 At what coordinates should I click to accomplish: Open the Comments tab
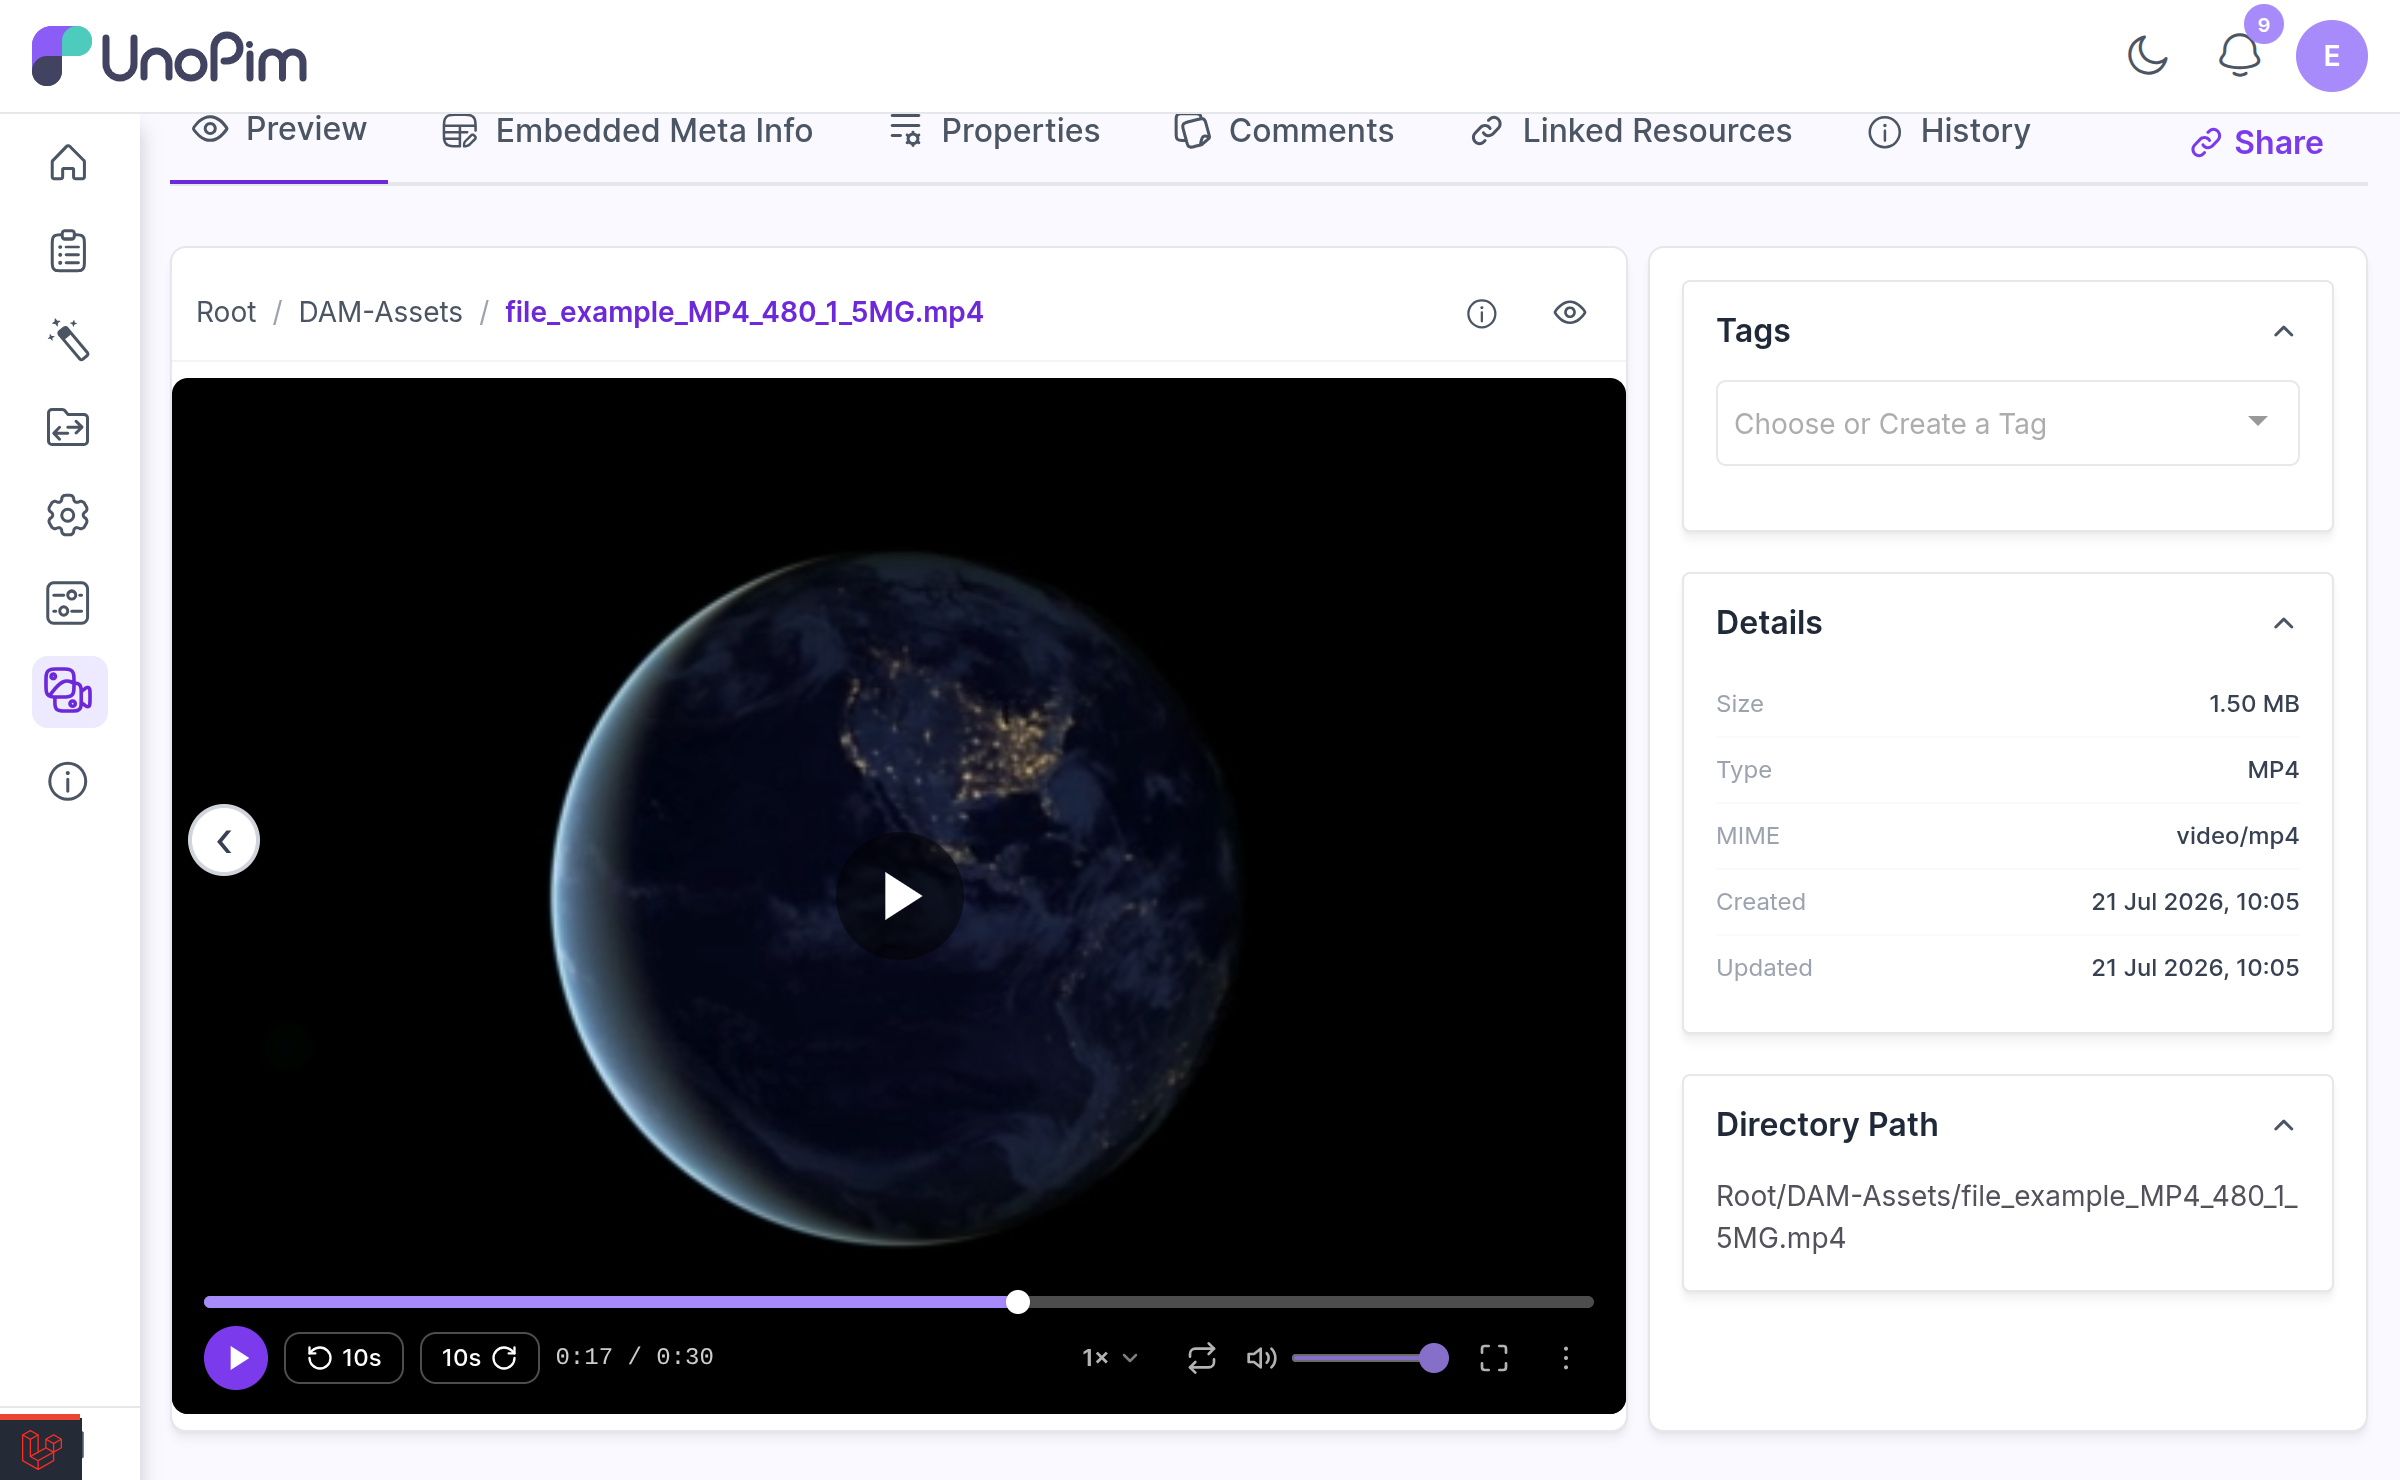(1284, 131)
